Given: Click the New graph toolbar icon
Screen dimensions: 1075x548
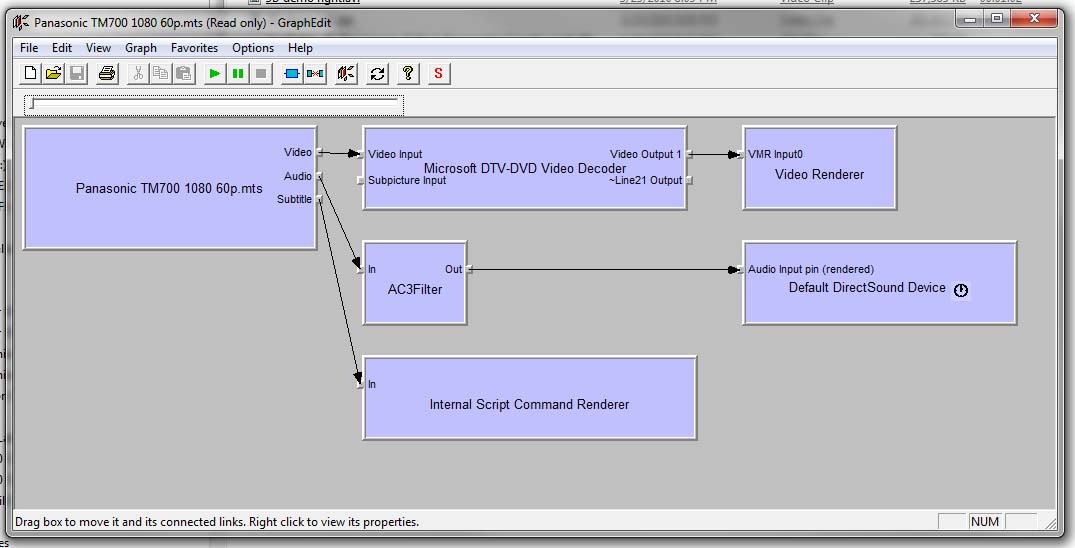Looking at the screenshot, I should click(30, 73).
